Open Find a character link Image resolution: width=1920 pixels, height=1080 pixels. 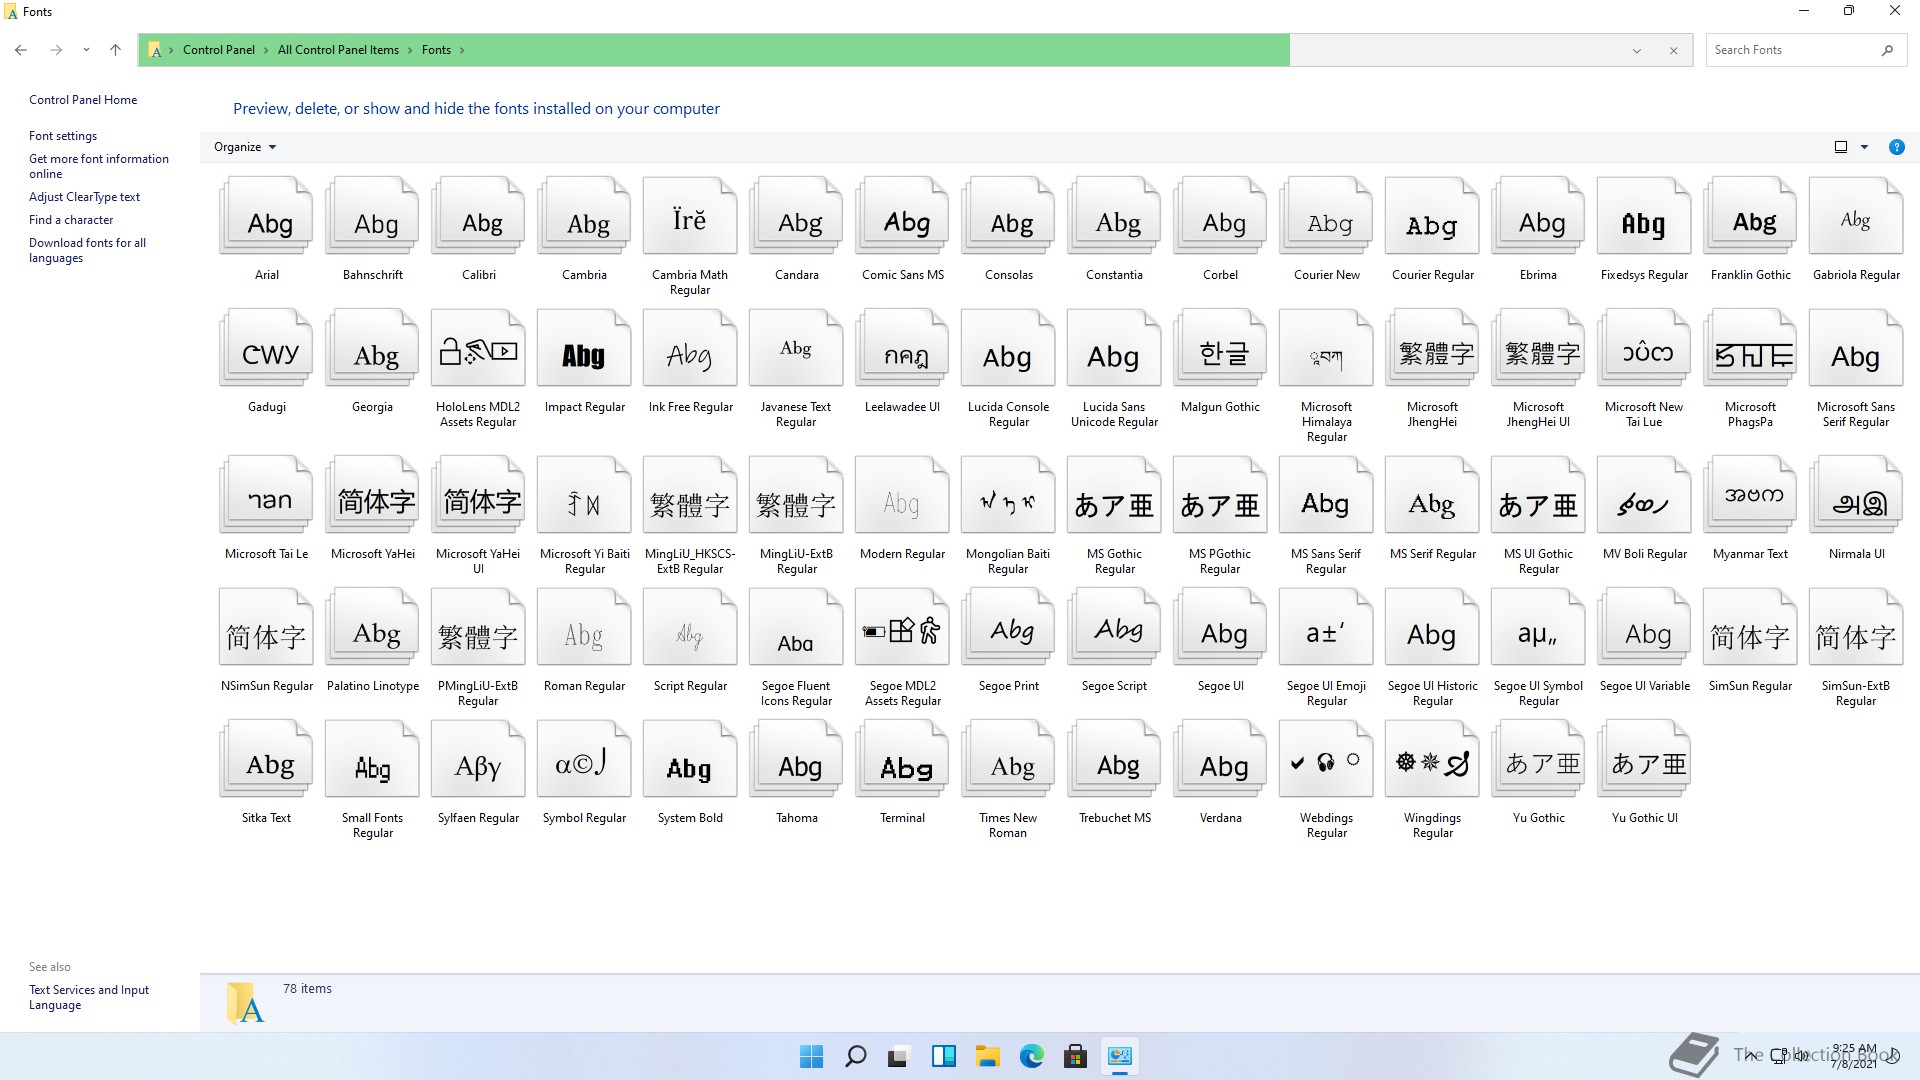click(71, 220)
